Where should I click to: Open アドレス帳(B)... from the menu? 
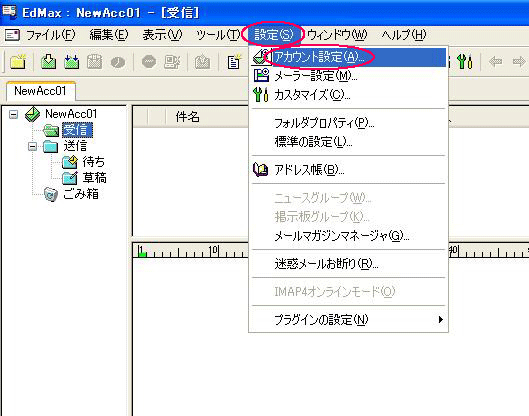[x=349, y=170]
